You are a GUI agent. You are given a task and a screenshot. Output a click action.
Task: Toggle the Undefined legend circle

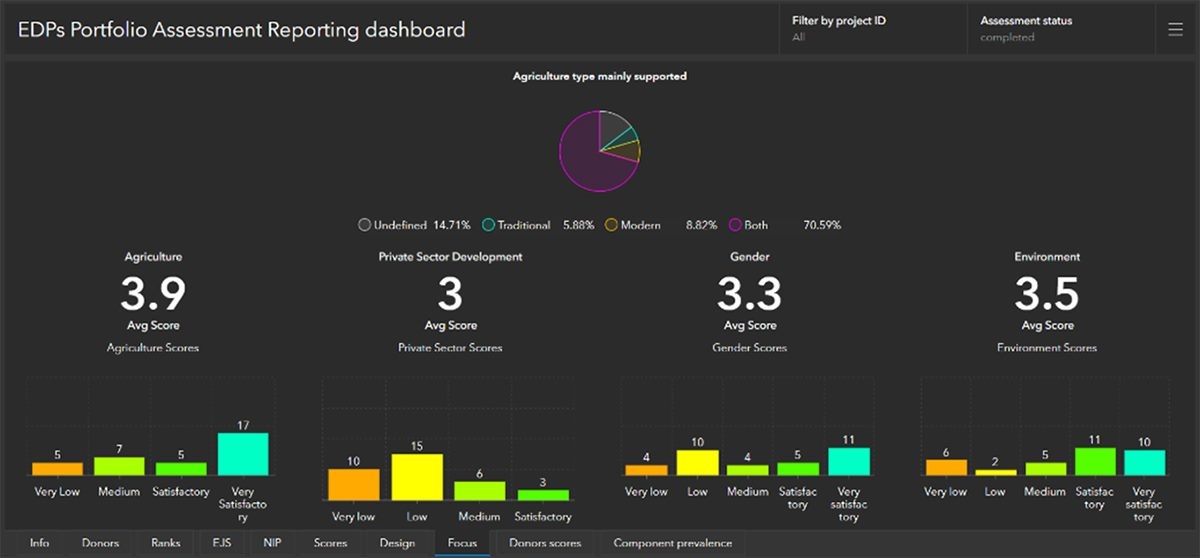tap(365, 225)
